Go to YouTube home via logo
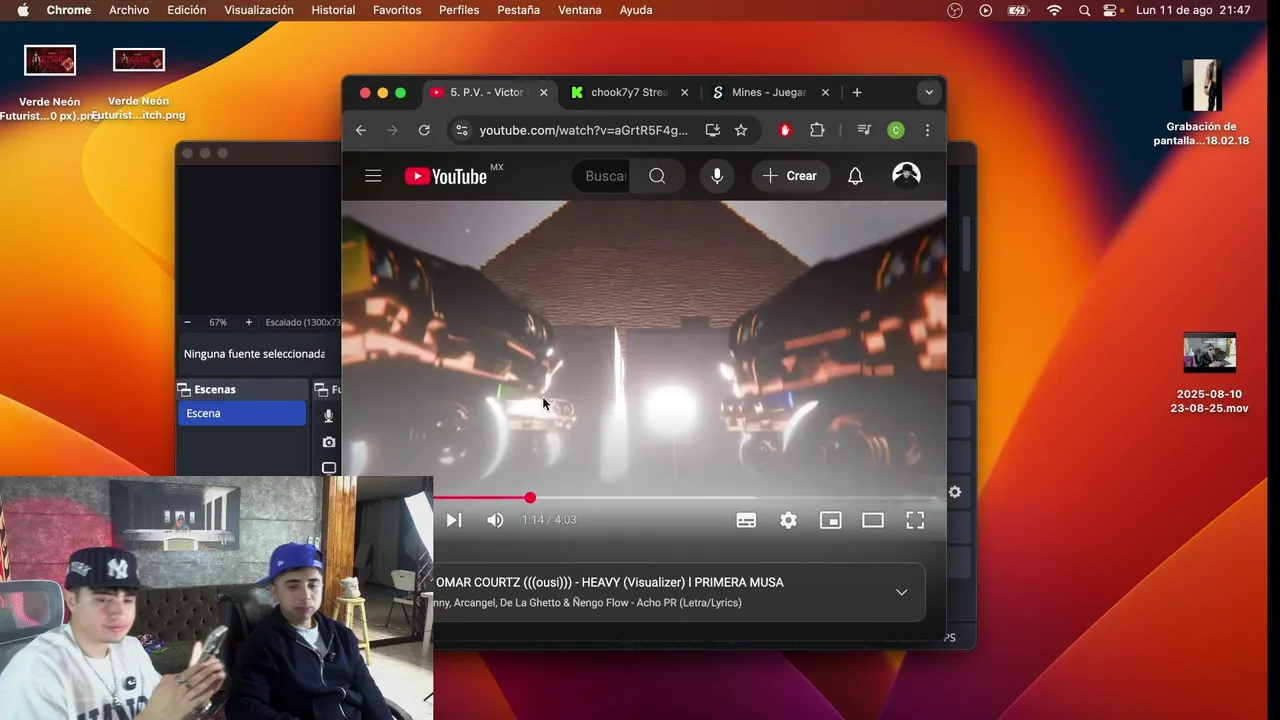The width and height of the screenshot is (1280, 720). 446,176
